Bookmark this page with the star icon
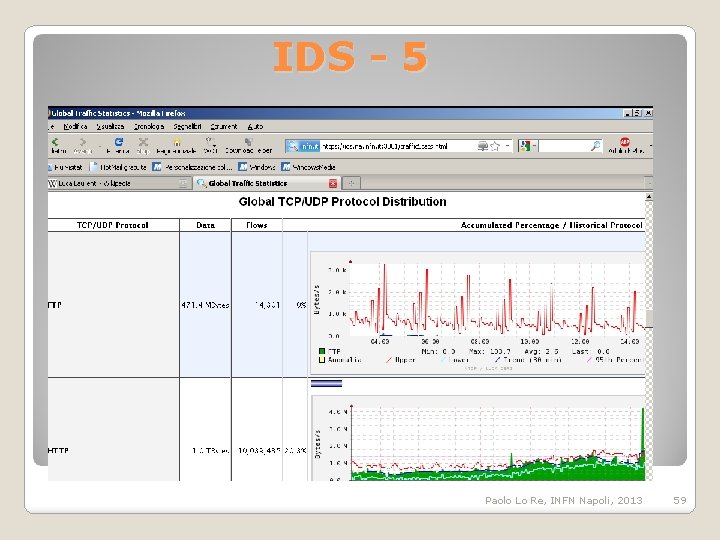 pos(495,146)
